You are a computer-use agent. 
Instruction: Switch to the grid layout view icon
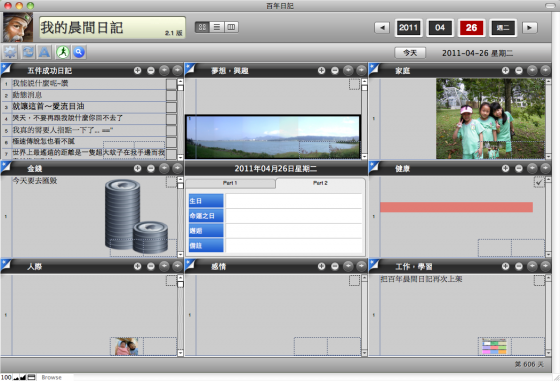(x=202, y=27)
